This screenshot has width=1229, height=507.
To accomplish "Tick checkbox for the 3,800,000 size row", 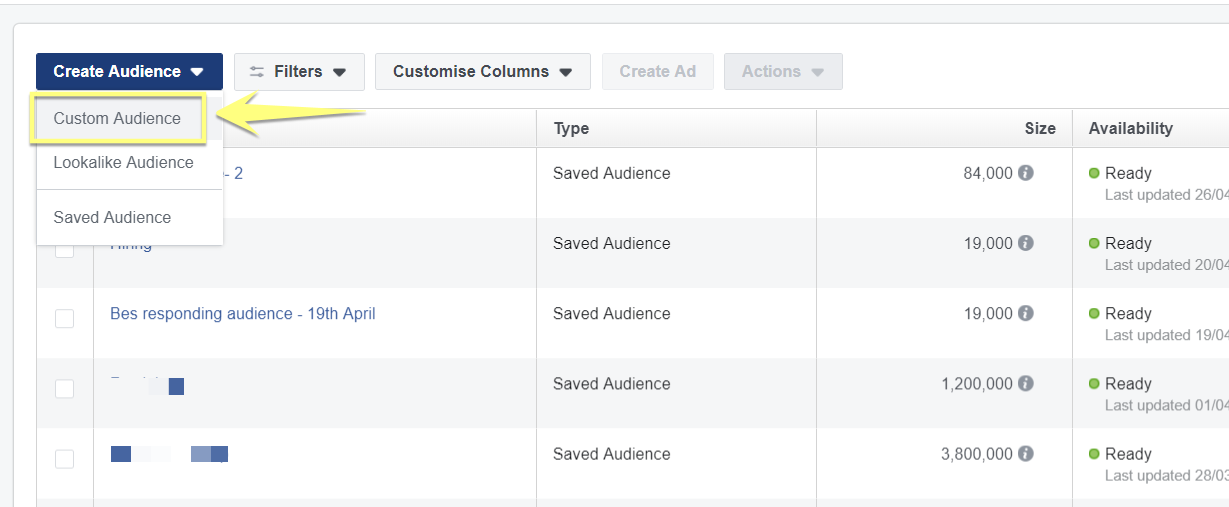I will [64, 459].
